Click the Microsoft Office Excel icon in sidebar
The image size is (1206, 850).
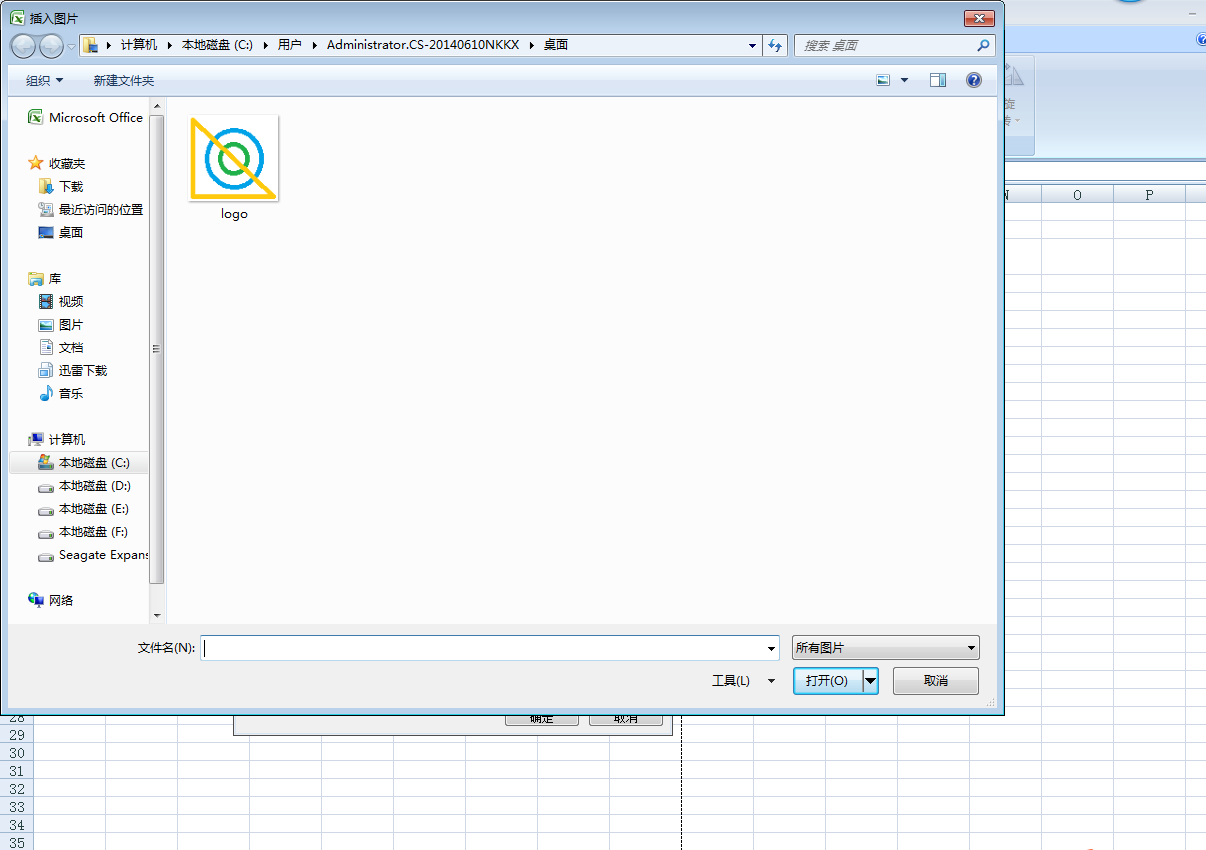(36, 117)
